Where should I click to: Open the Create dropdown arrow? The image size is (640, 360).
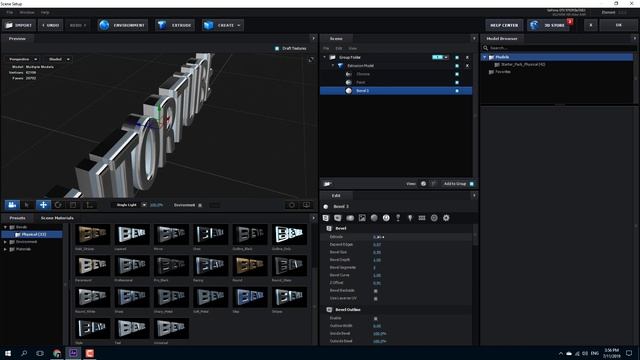239,25
